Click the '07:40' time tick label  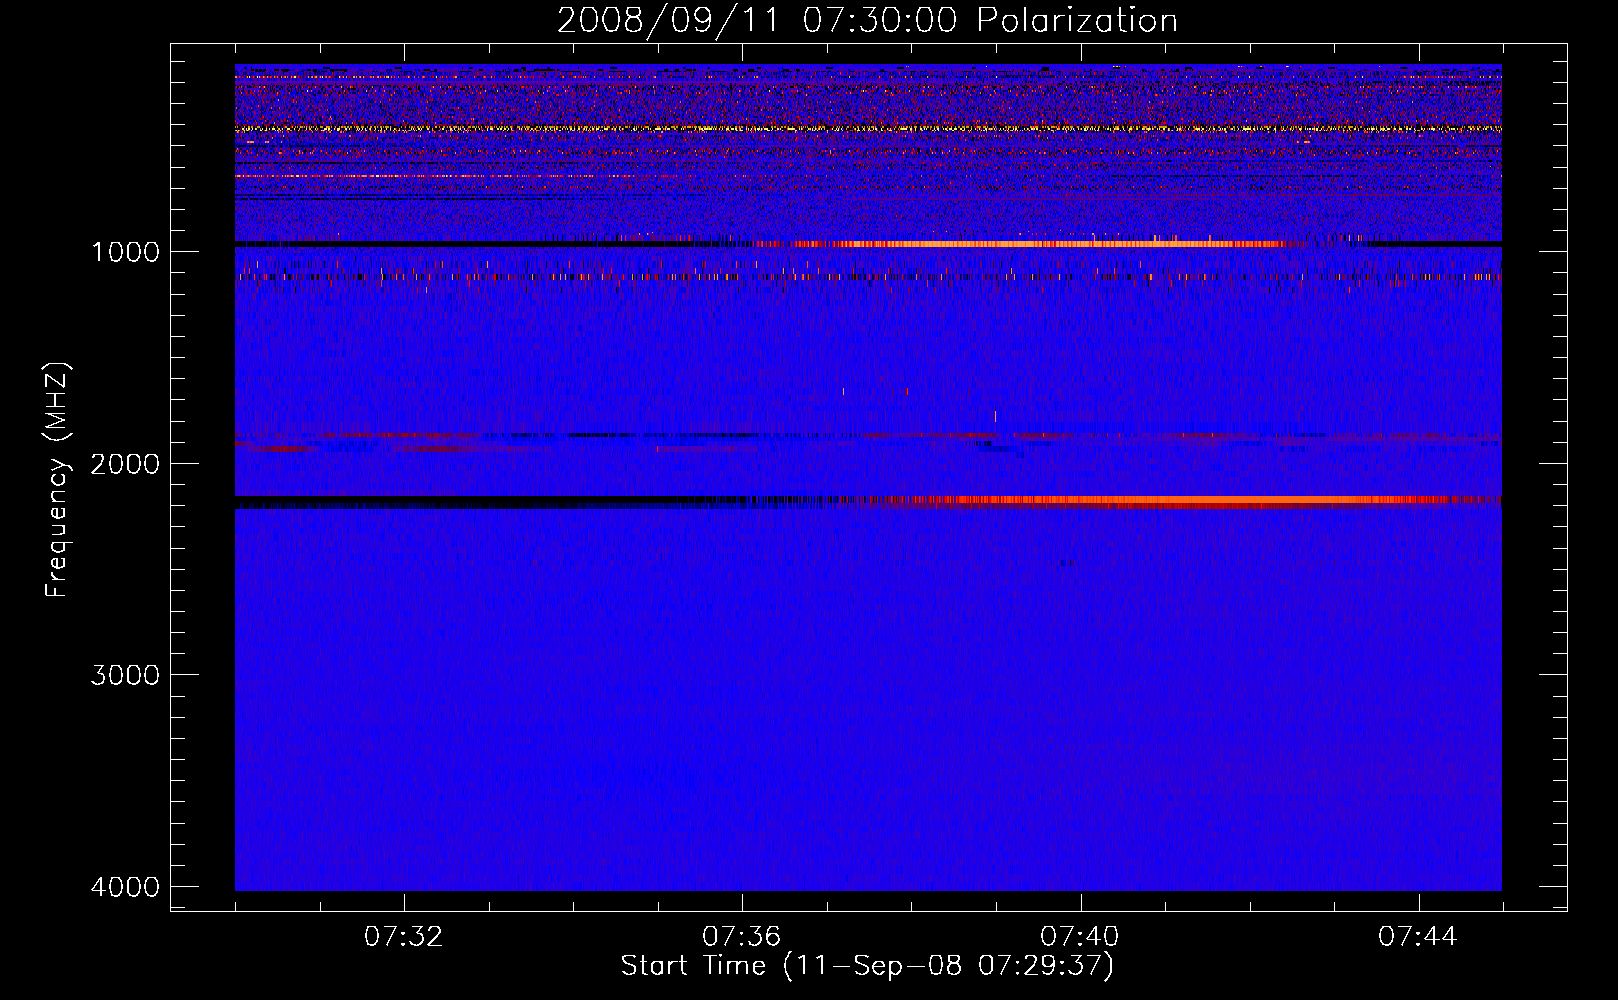pos(1079,937)
